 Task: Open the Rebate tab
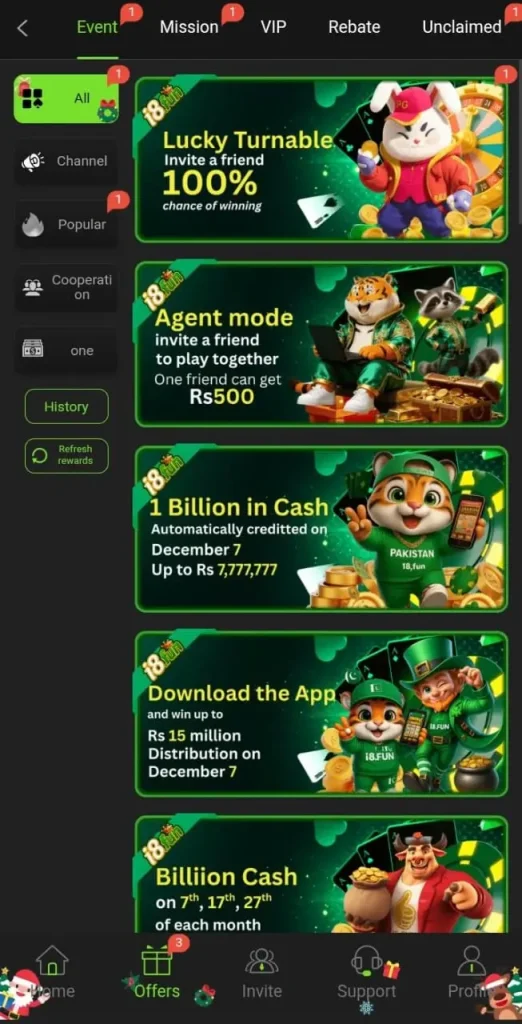click(354, 27)
